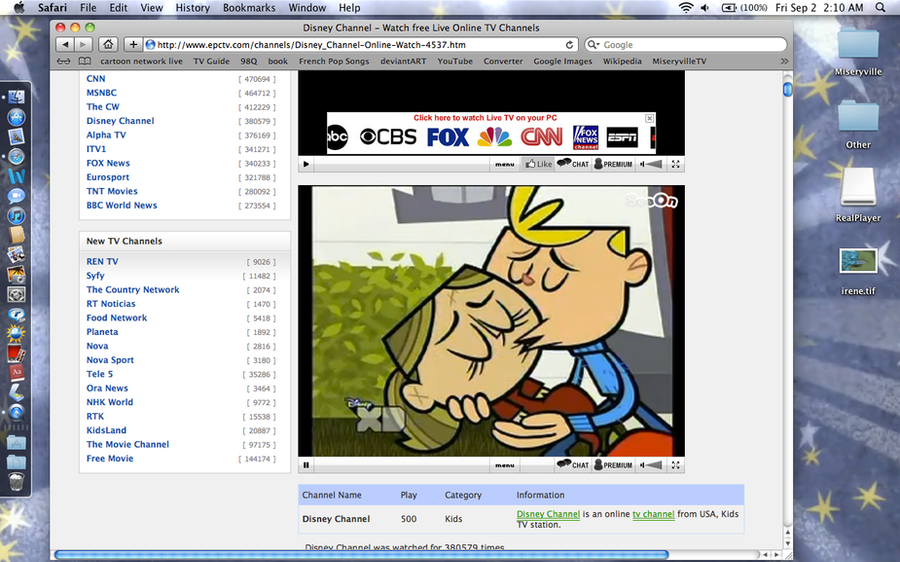Open the YouTube bookmark

pyautogui.click(x=455, y=61)
